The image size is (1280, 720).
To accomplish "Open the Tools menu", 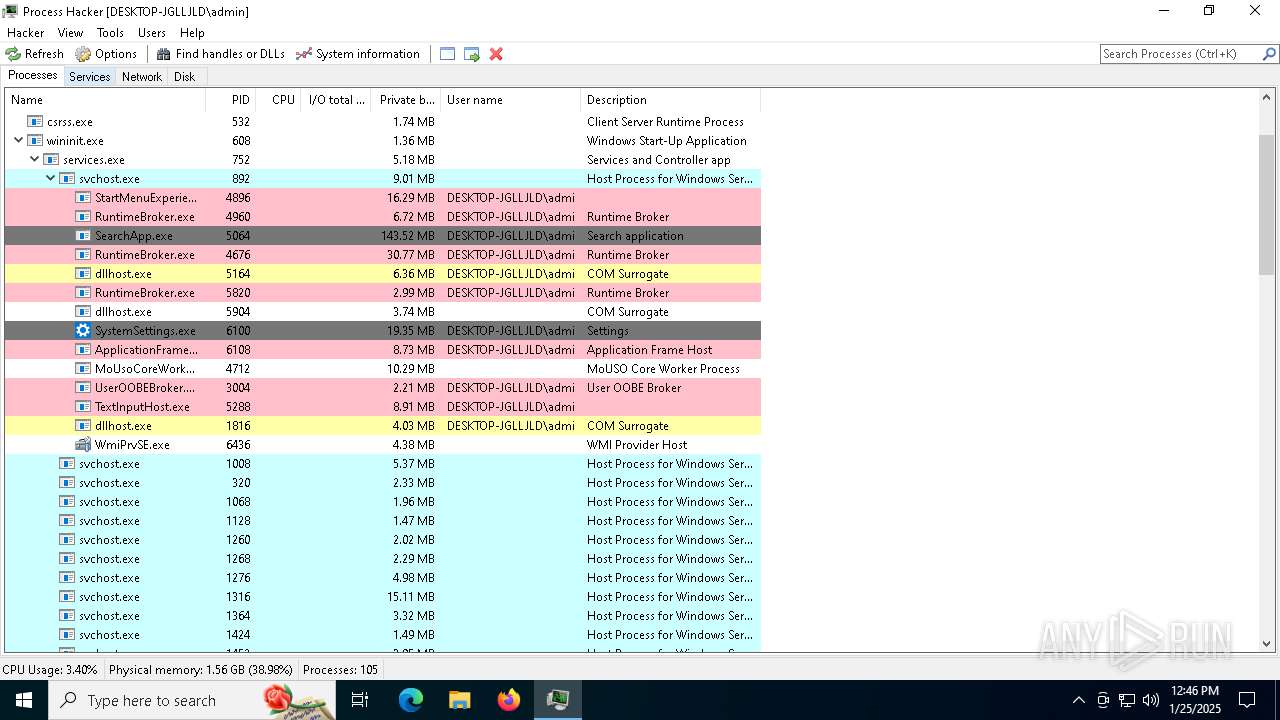I will (x=110, y=33).
